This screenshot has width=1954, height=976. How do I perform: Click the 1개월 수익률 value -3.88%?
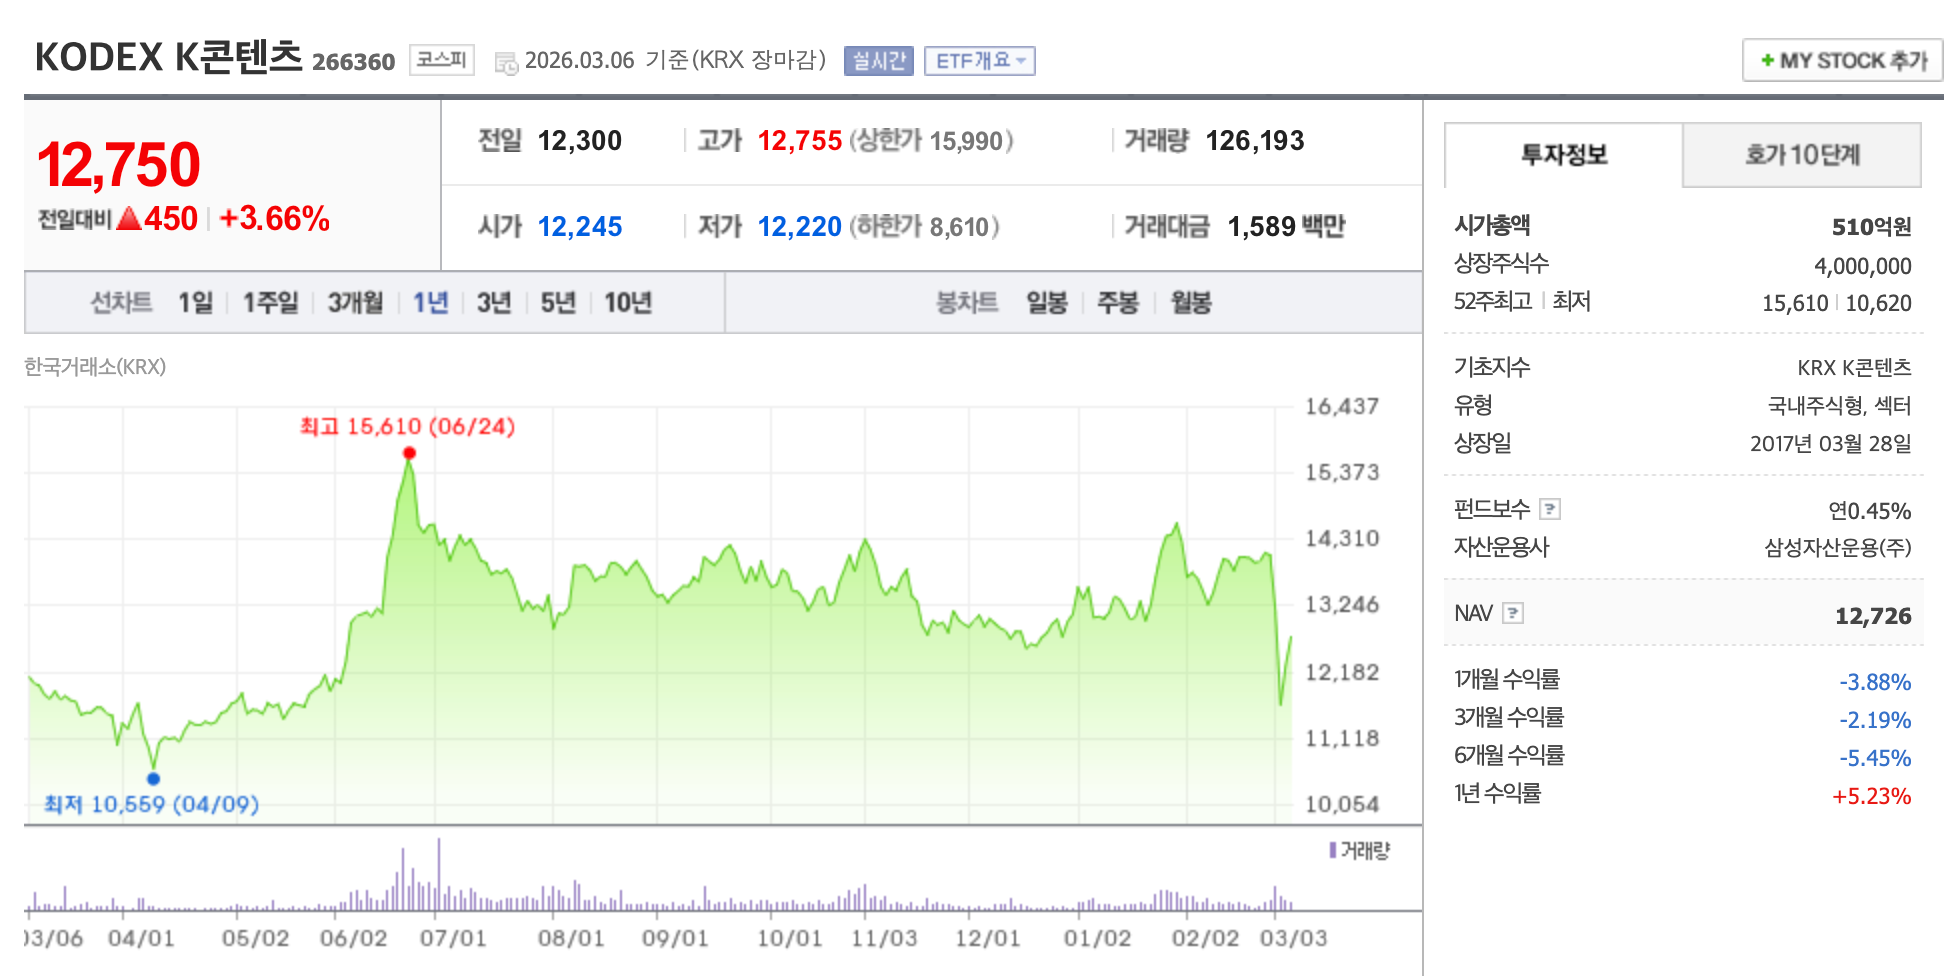tap(1875, 682)
